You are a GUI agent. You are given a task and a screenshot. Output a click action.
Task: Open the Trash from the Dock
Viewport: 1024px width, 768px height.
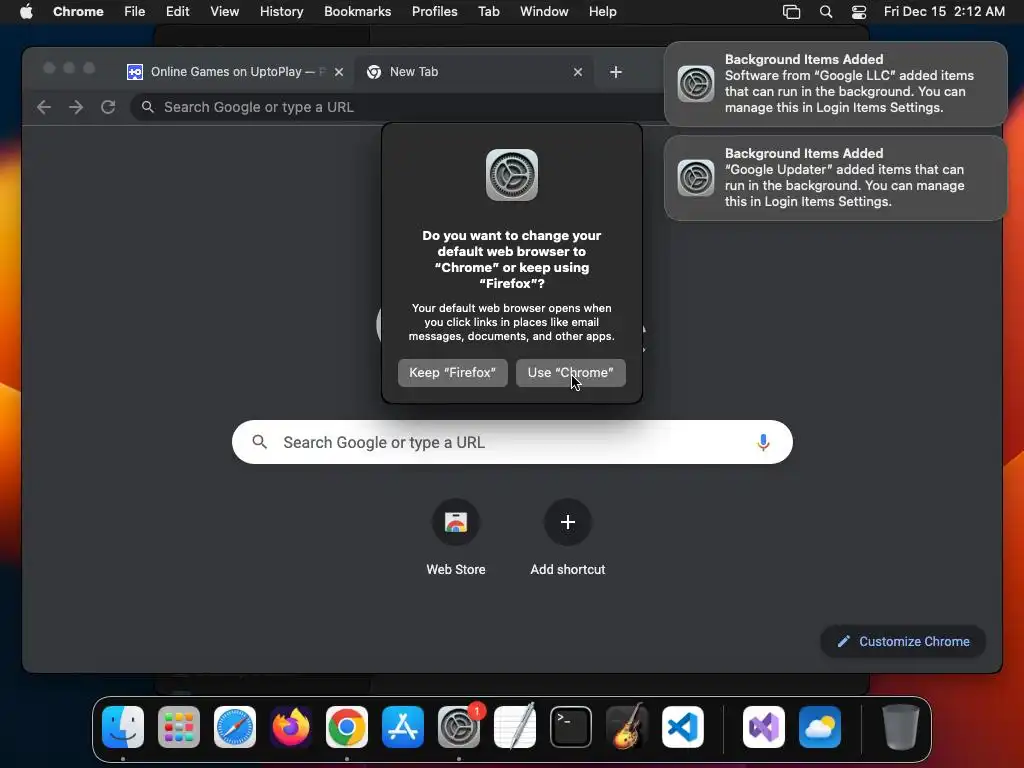pyautogui.click(x=901, y=727)
